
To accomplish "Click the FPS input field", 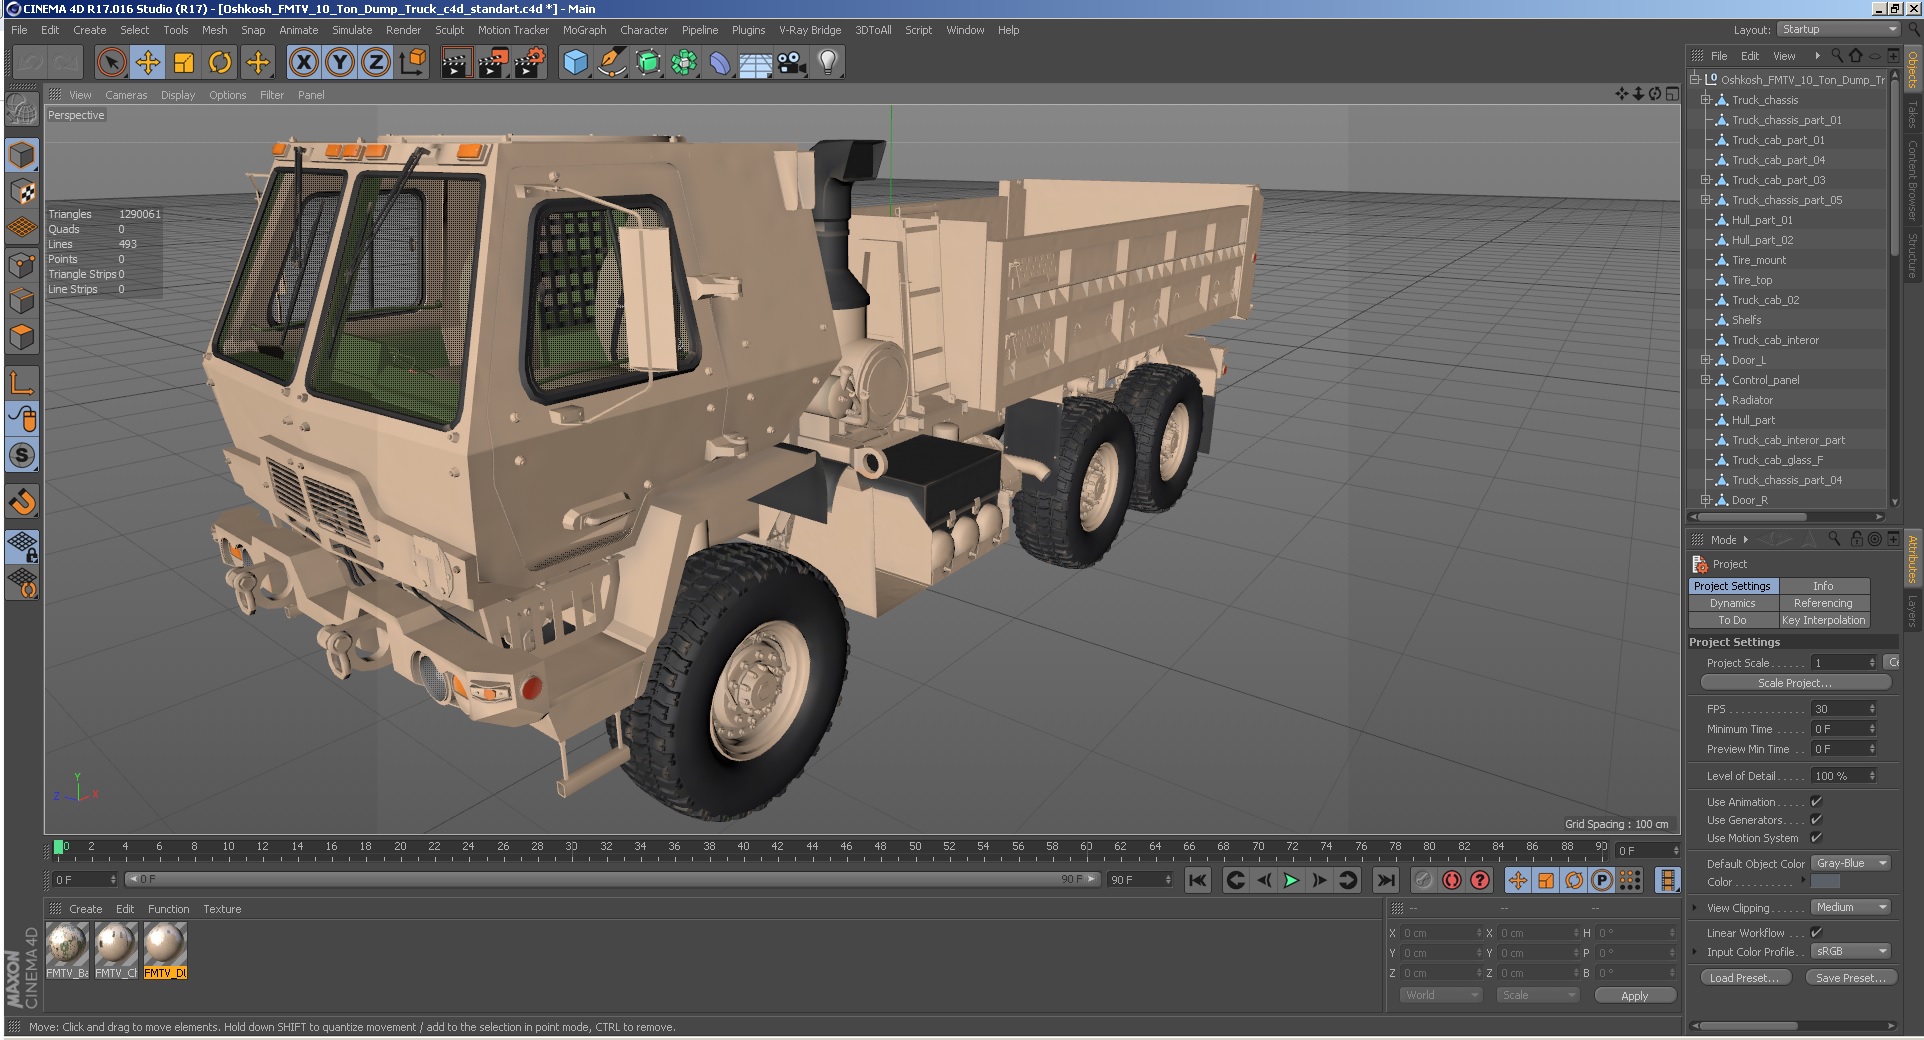I will pyautogui.click(x=1844, y=709).
